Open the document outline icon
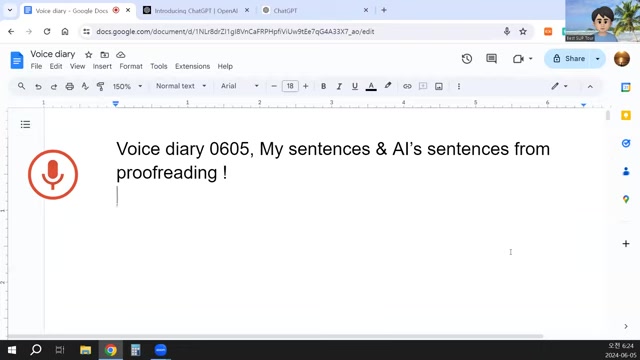The width and height of the screenshot is (640, 360). (25, 124)
